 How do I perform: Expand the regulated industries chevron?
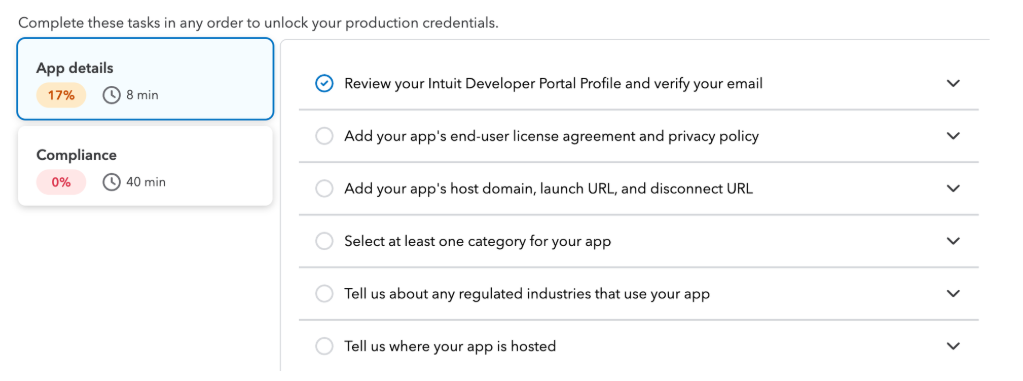[x=953, y=294]
